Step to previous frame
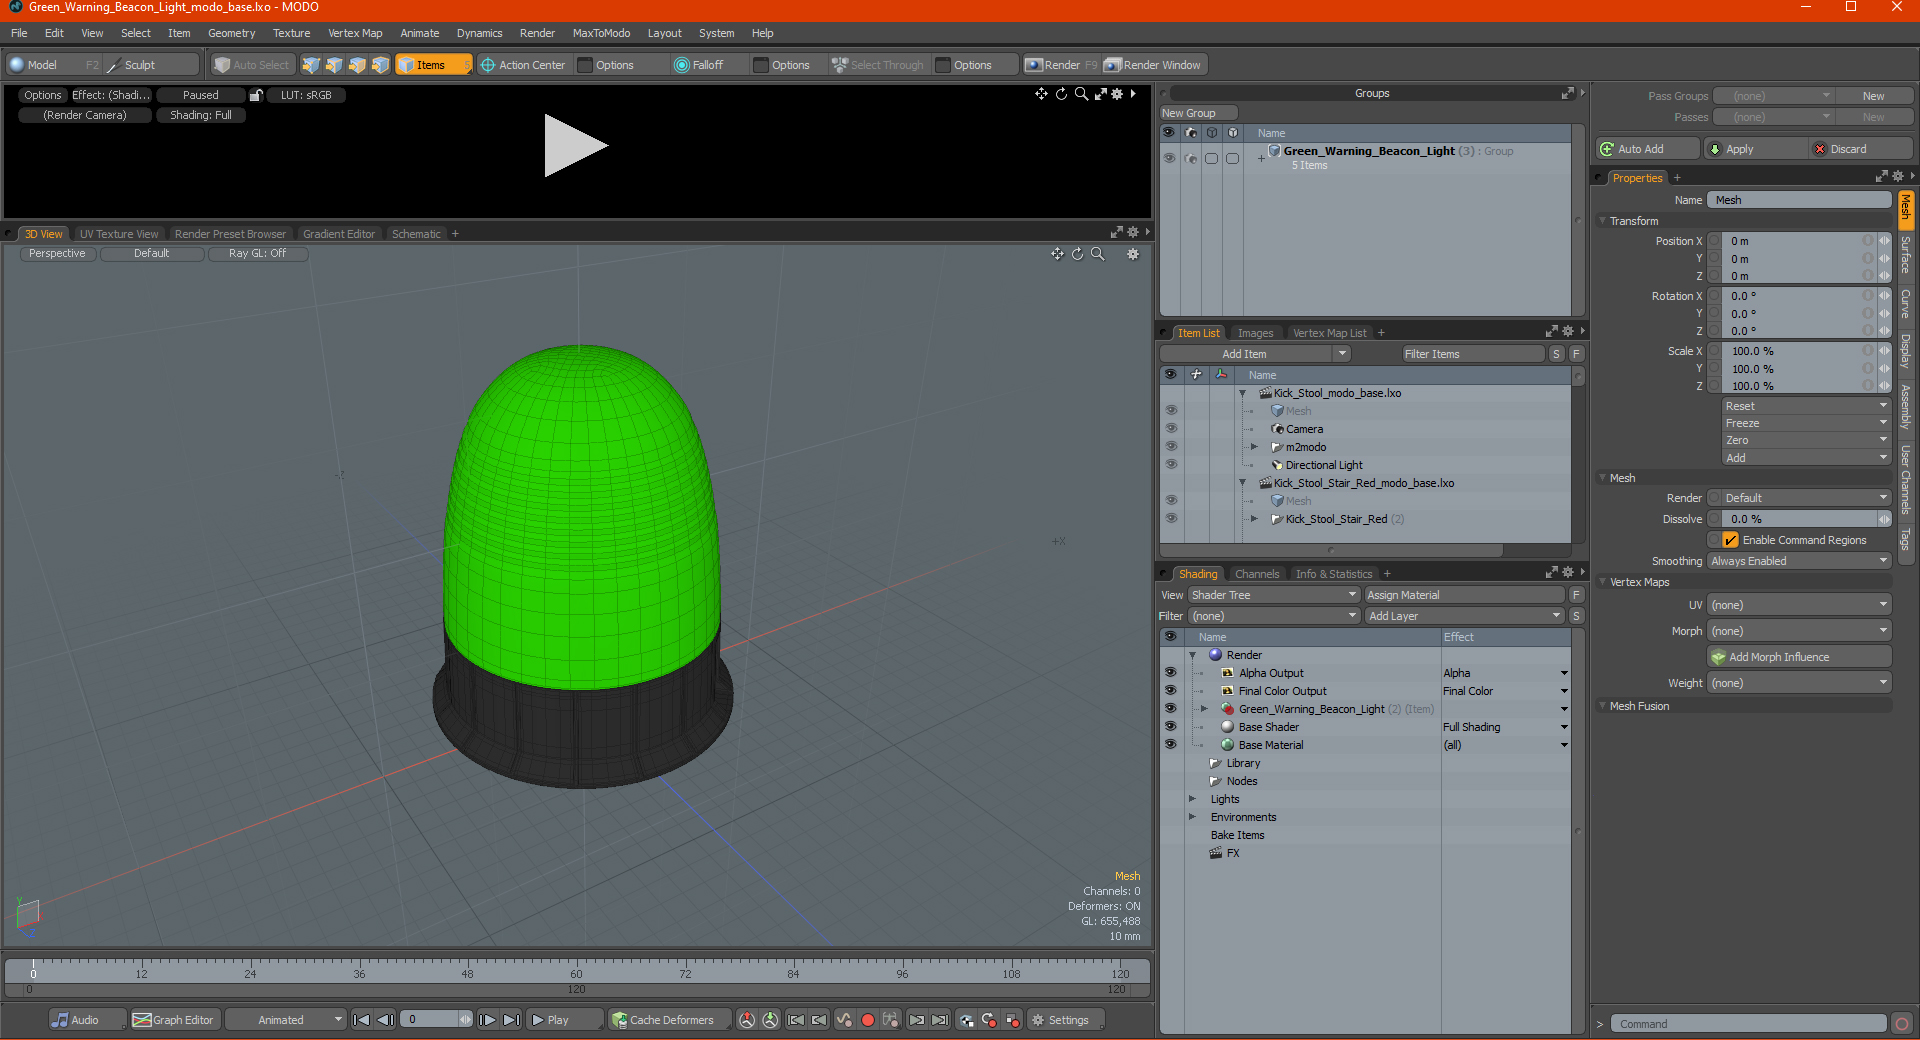Viewport: 1920px width, 1040px height. tap(385, 1020)
